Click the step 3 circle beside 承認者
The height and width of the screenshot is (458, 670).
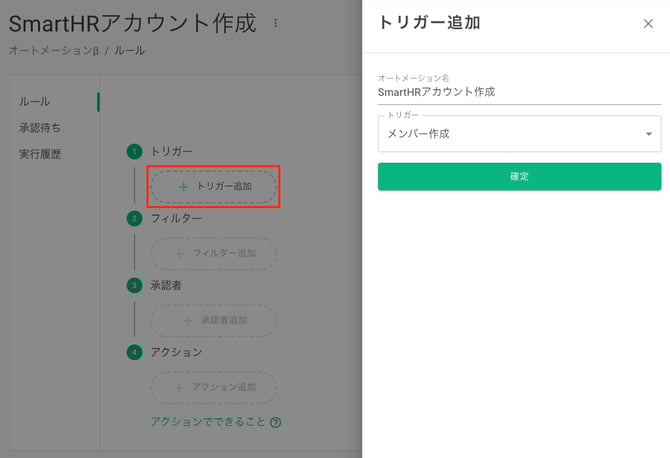point(134,285)
